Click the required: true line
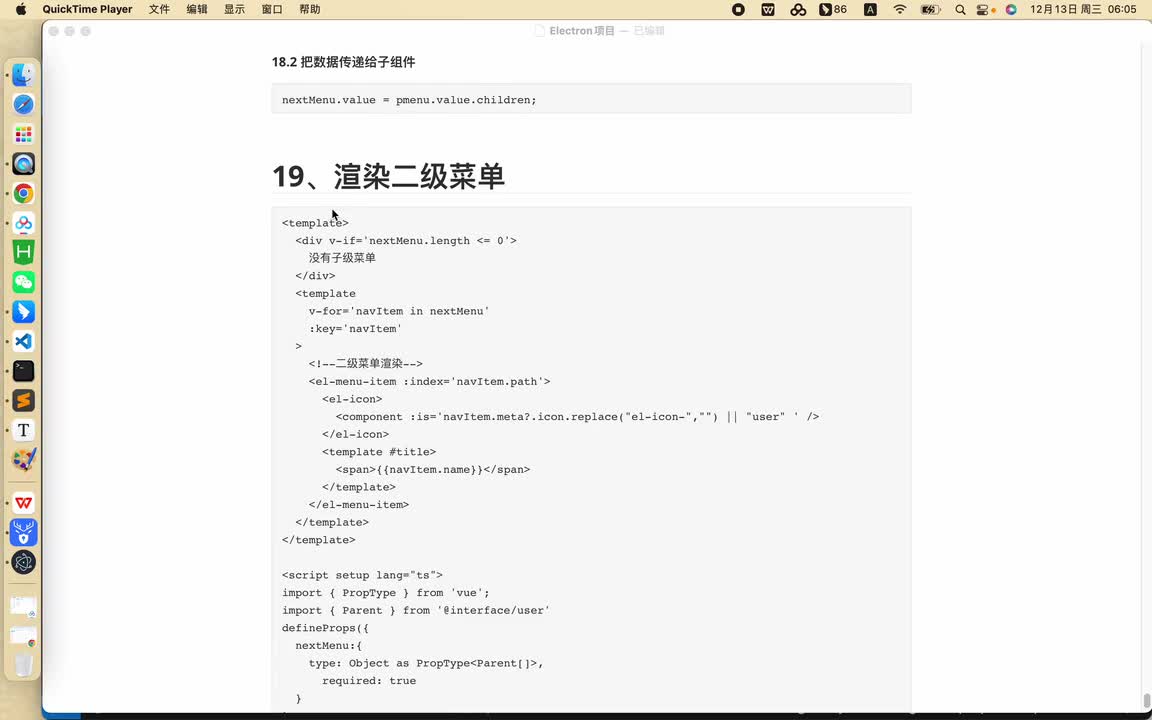Image resolution: width=1152 pixels, height=720 pixels. 369,681
